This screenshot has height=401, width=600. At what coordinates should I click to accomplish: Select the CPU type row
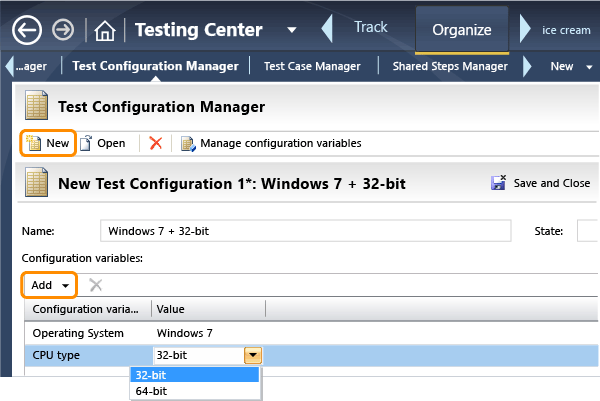311,355
